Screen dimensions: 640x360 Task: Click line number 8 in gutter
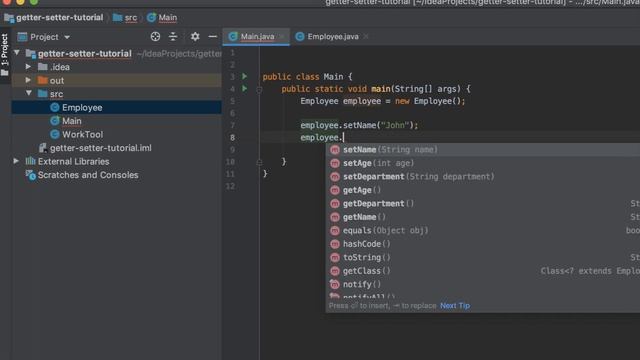[232, 138]
